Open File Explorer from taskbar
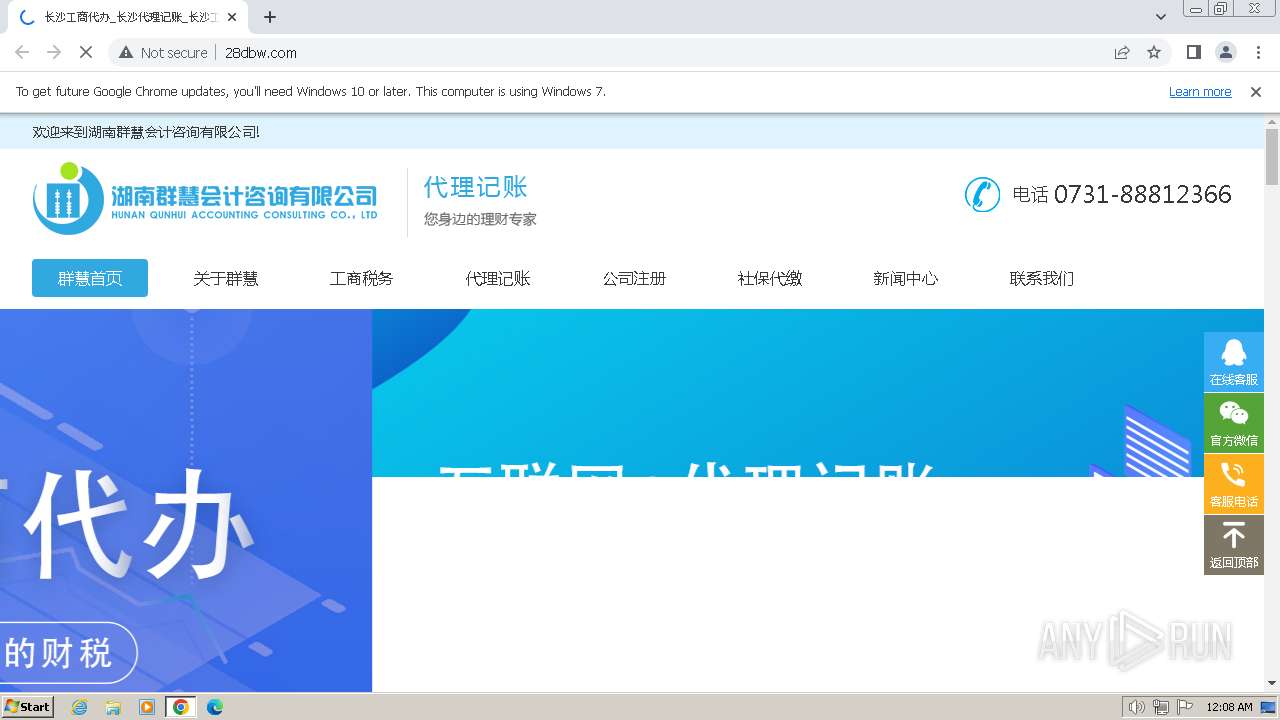This screenshot has width=1280, height=720. (113, 707)
